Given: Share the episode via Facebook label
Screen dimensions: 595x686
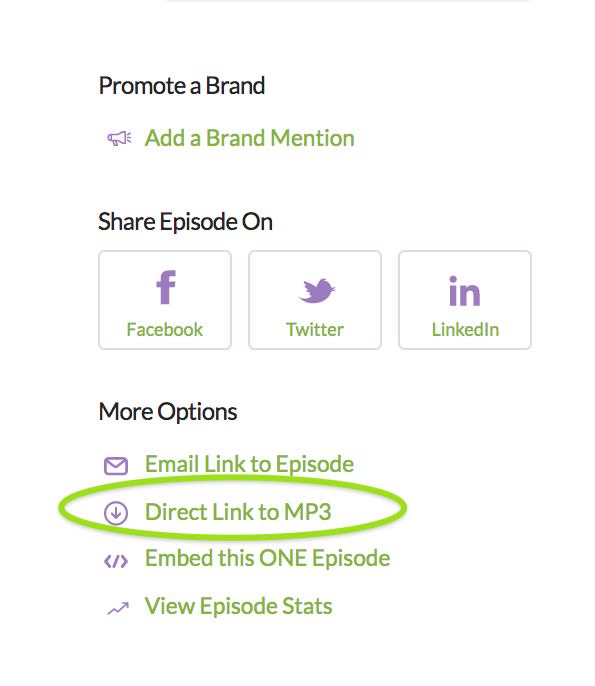Looking at the screenshot, I should (164, 329).
